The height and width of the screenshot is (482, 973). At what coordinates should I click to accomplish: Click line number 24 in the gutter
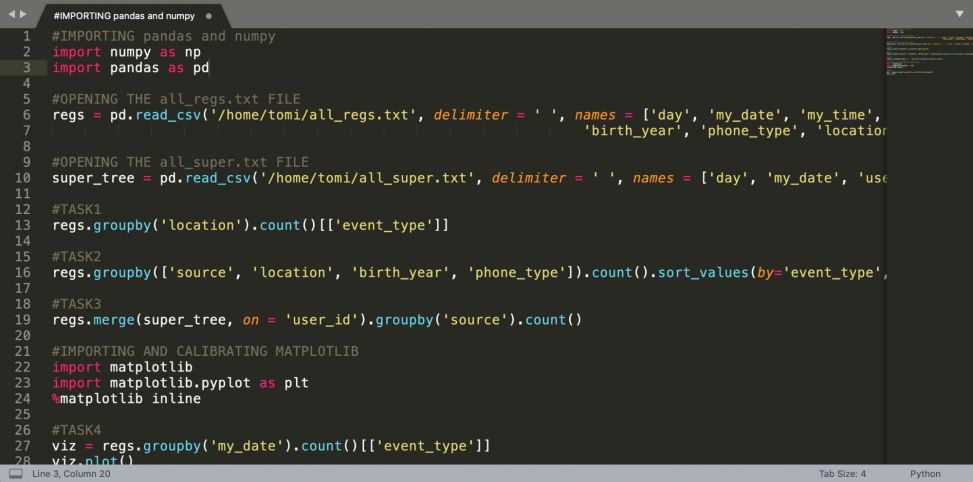point(25,398)
